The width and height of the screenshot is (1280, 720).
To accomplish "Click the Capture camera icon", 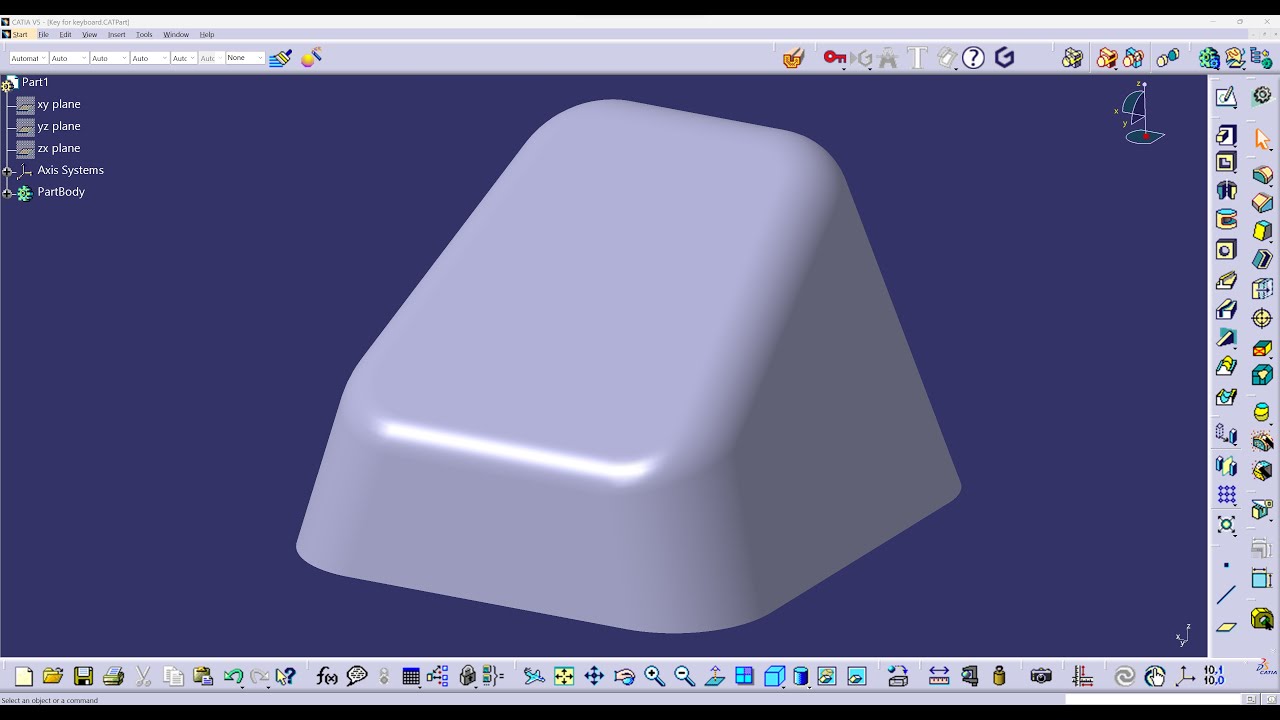I will [1041, 677].
